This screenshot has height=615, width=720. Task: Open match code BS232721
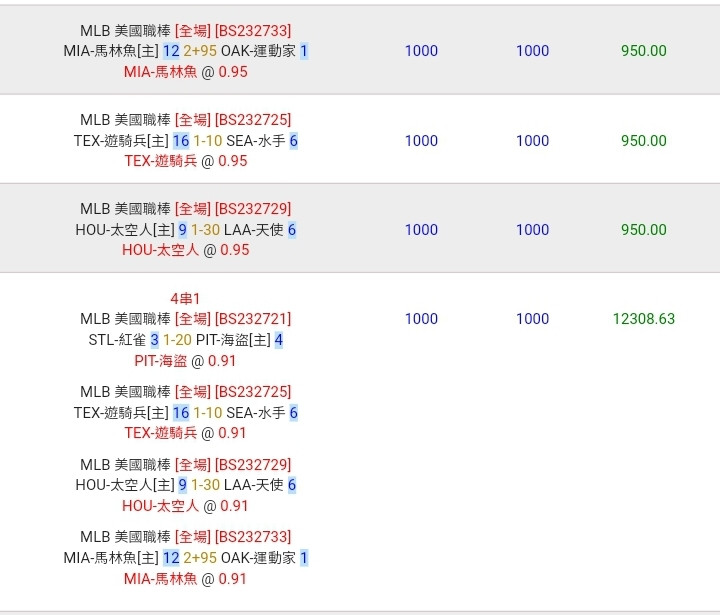(253, 319)
